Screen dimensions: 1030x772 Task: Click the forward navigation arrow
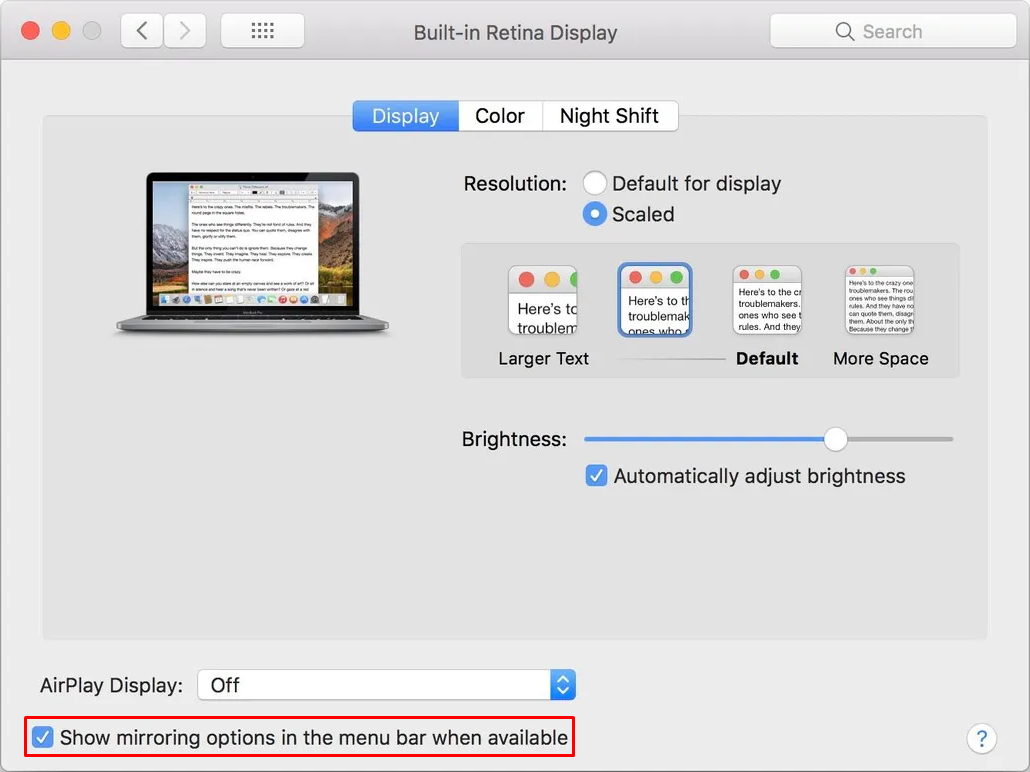point(184,30)
